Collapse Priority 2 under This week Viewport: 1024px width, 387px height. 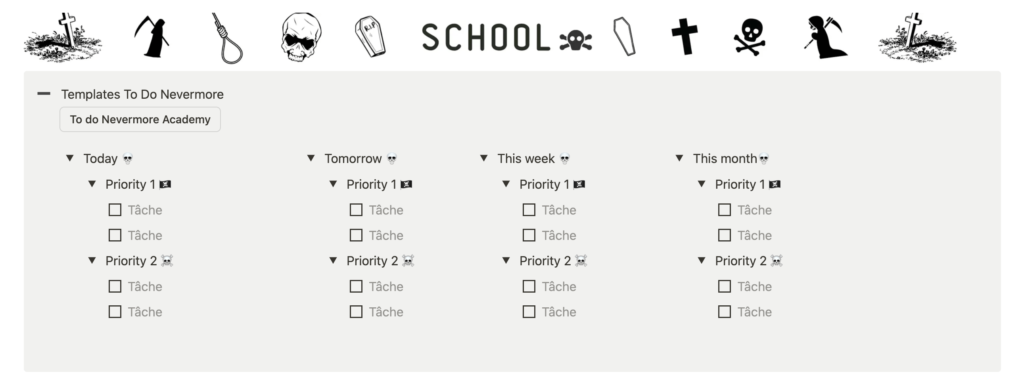coord(505,260)
